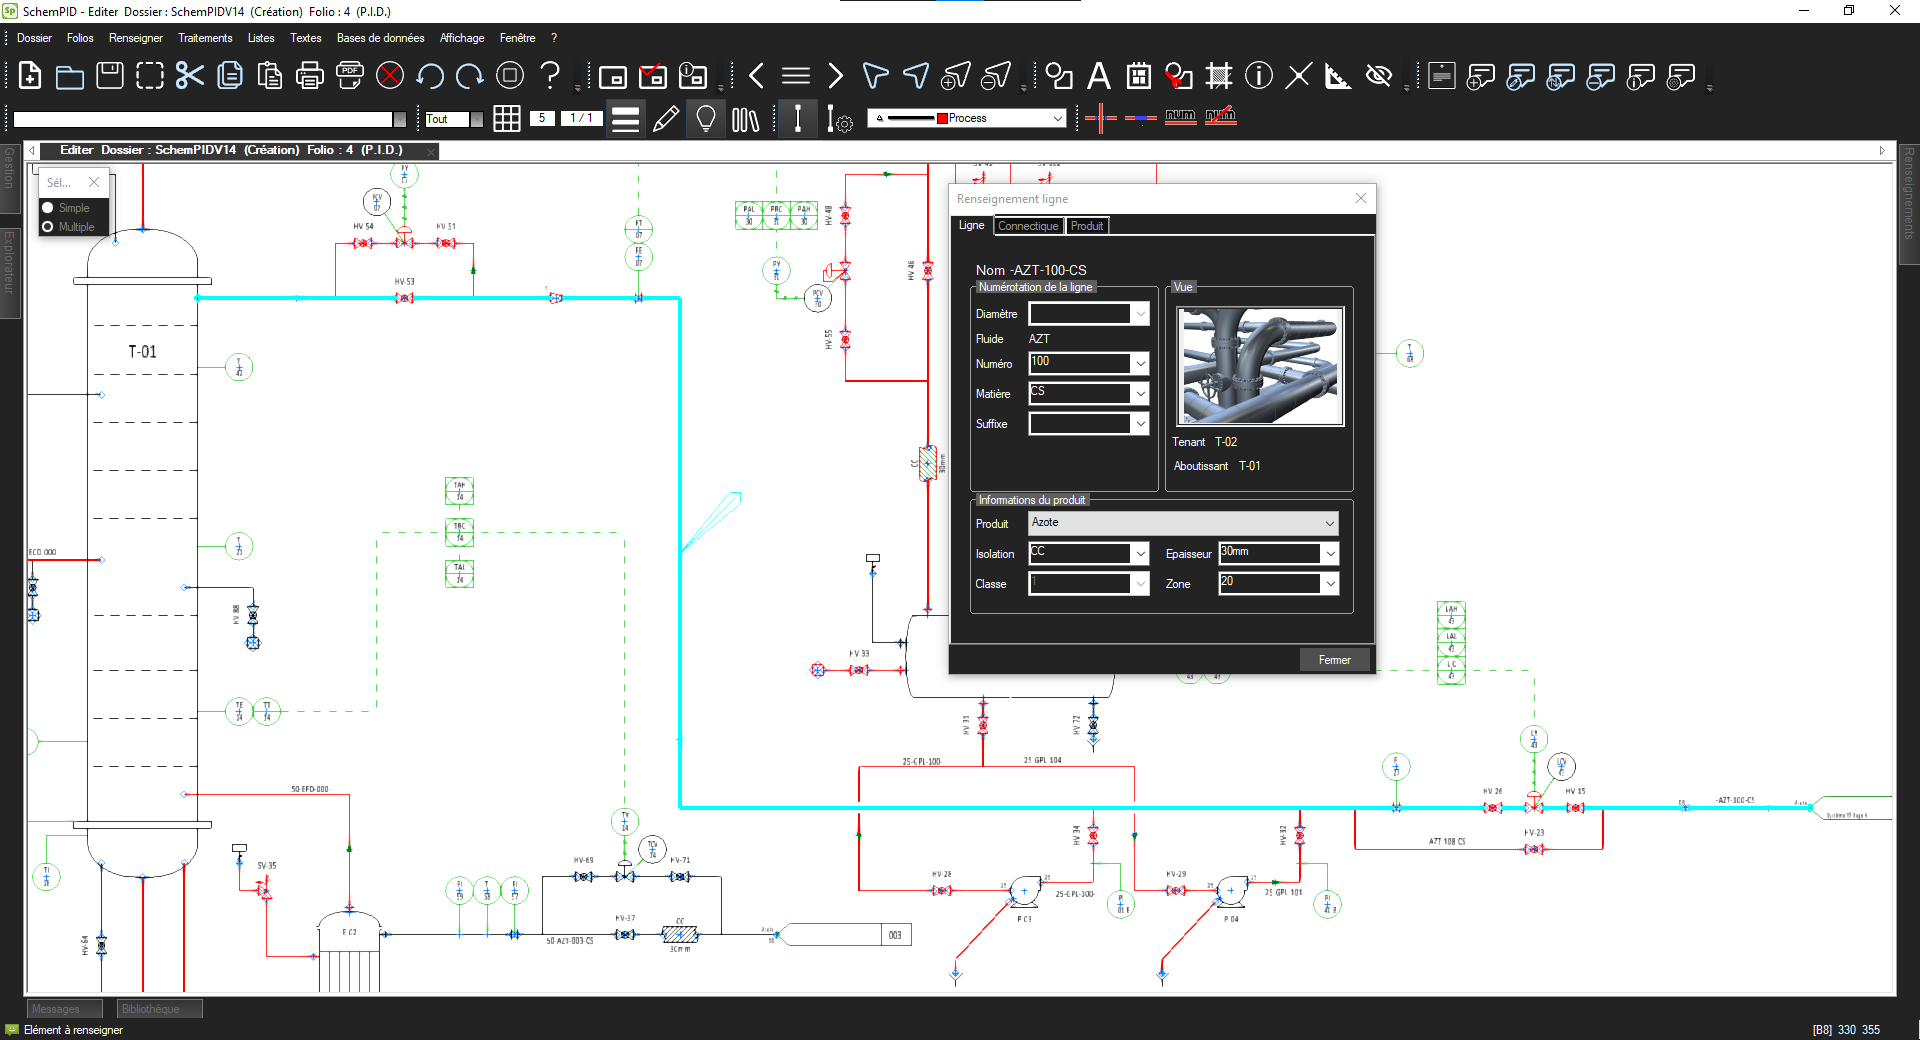Click the edit comment bubble with pencil icon

[x=1521, y=76]
